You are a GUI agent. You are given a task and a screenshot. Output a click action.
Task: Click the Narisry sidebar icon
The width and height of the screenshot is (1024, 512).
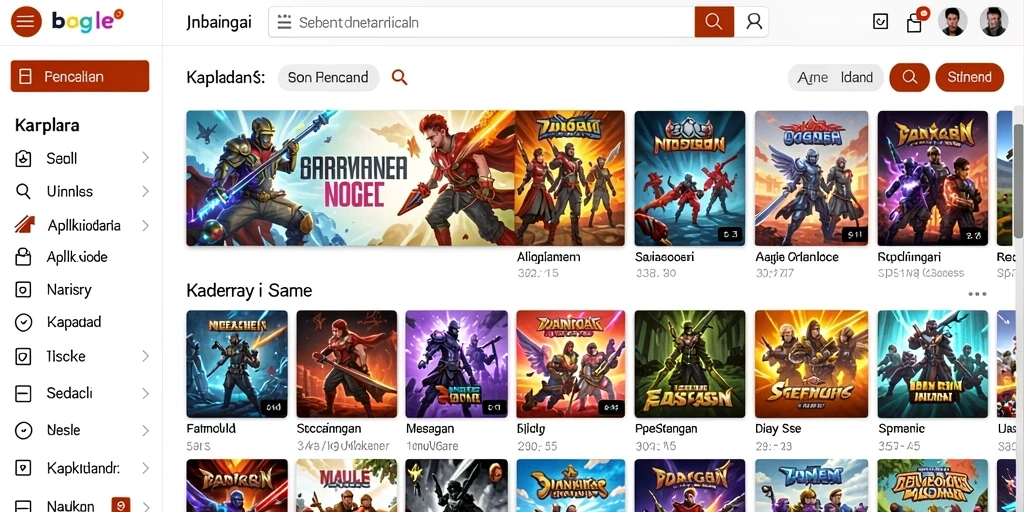[x=24, y=289]
